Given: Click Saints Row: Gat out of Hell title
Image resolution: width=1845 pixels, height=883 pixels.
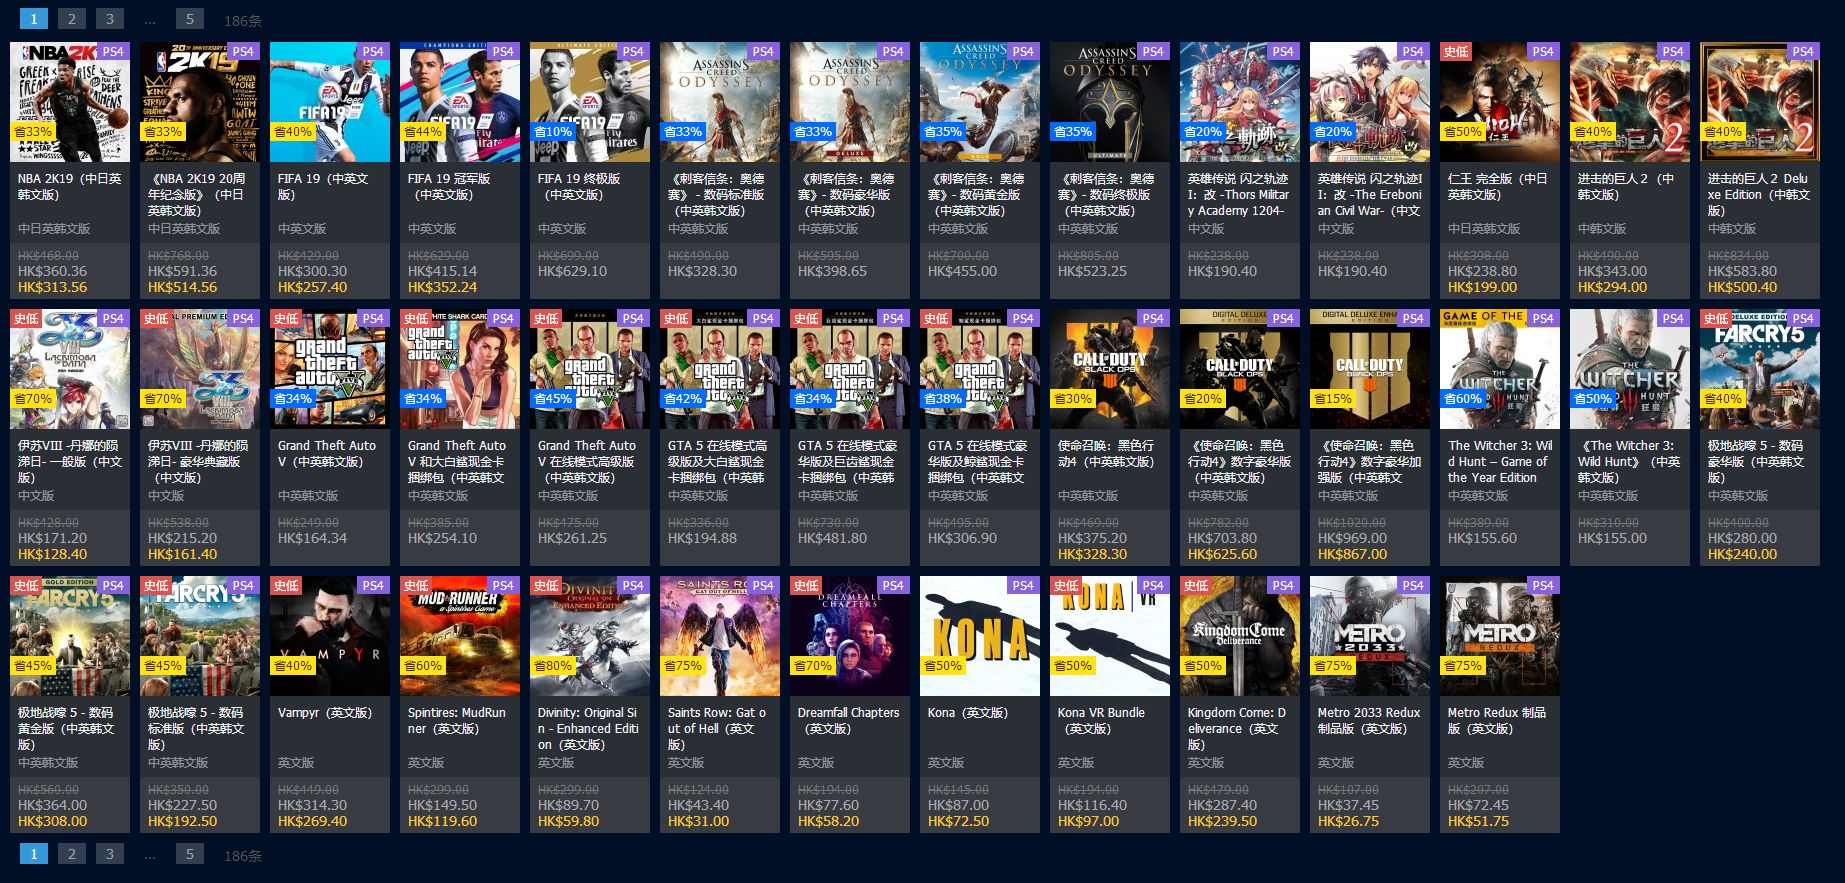Looking at the screenshot, I should pos(717,728).
